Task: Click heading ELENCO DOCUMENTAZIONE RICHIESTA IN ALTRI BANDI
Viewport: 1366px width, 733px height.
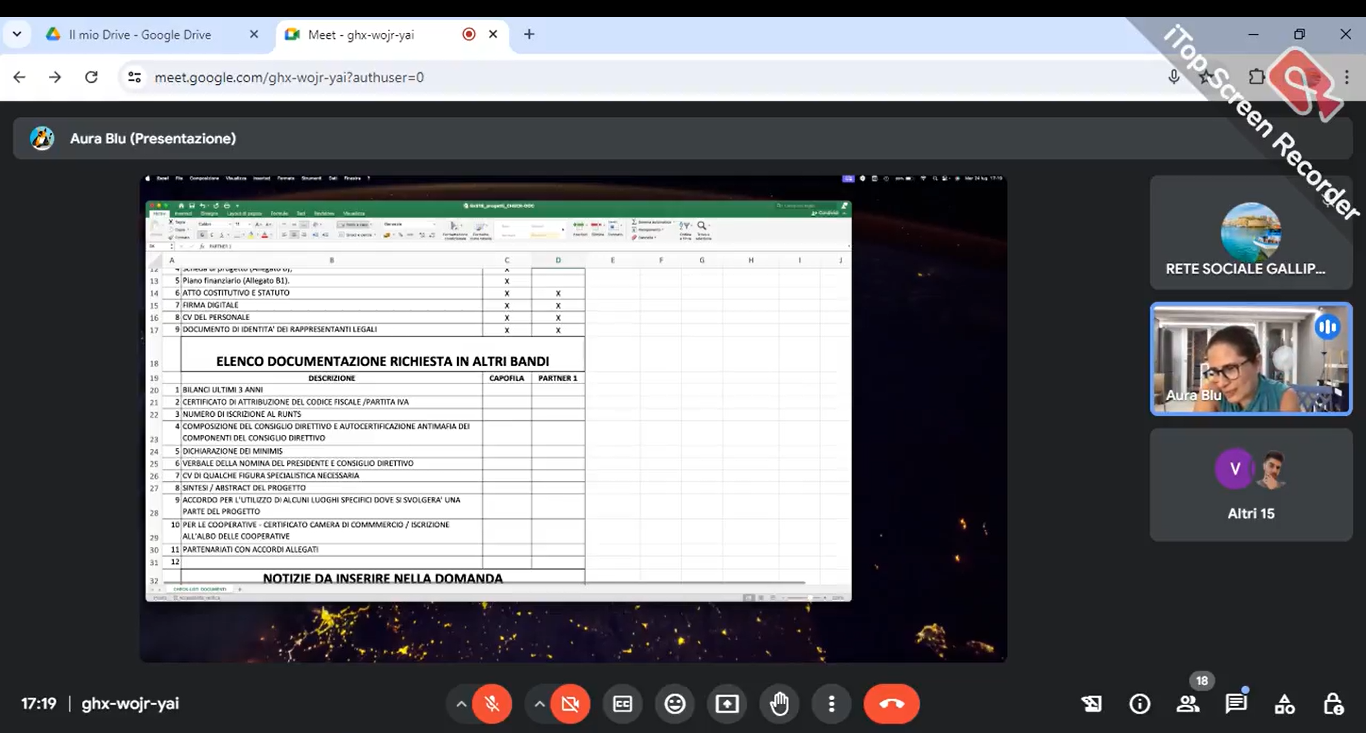Action: click(x=383, y=361)
